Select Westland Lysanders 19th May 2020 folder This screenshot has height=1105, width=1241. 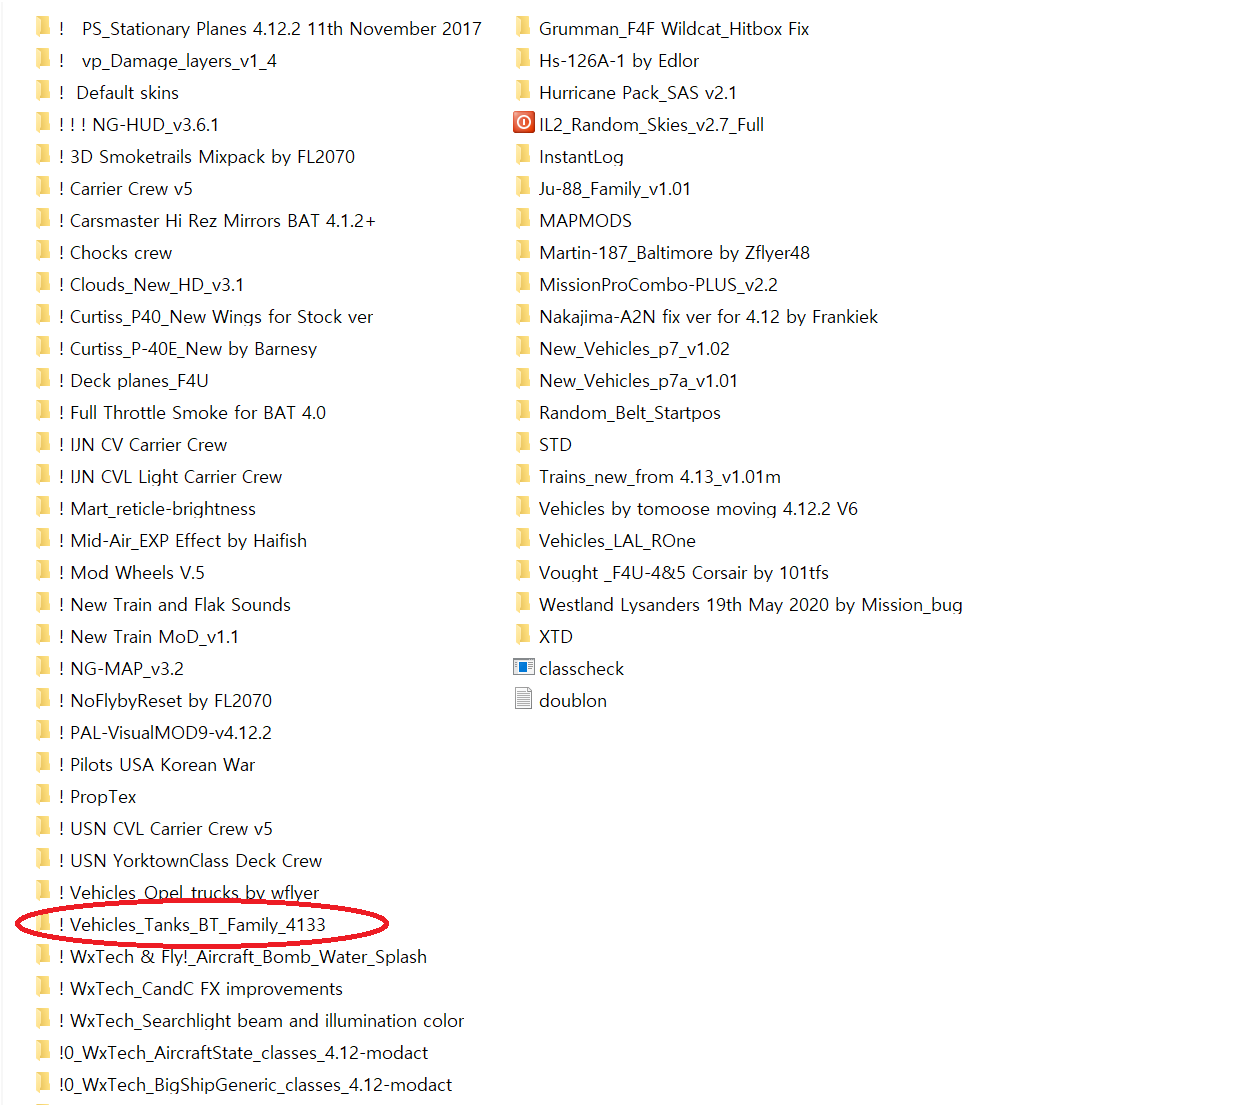[750, 605]
